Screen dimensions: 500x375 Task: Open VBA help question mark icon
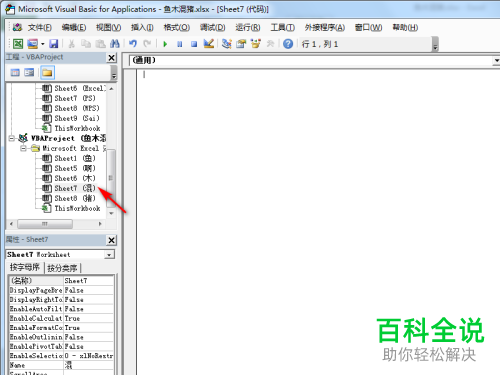(288, 44)
